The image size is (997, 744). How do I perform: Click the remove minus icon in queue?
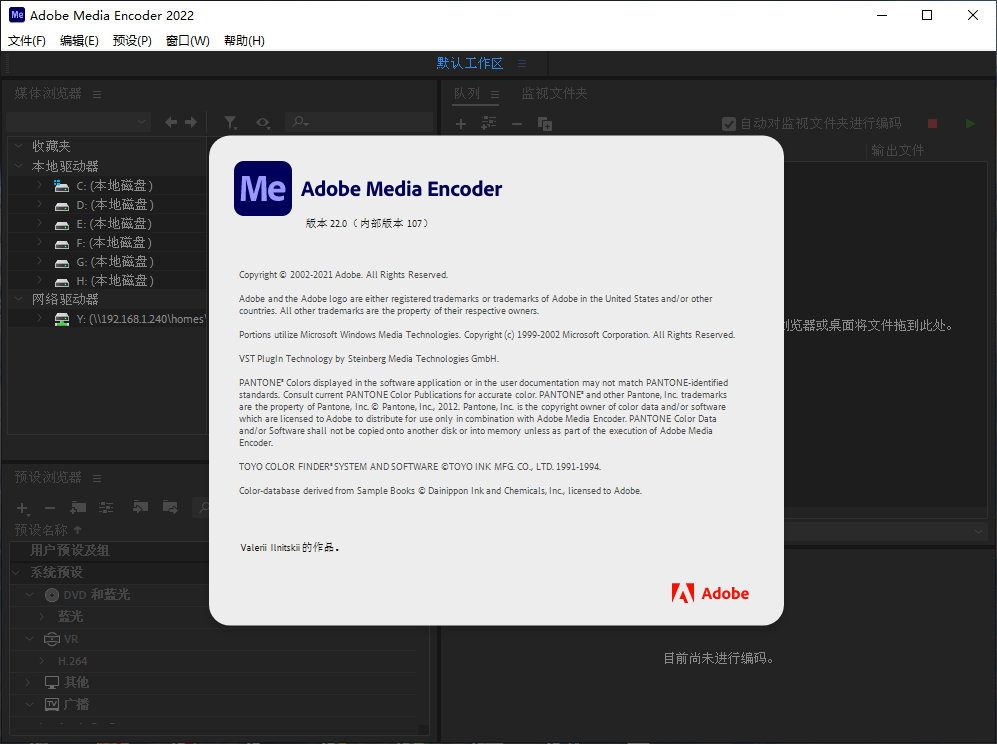(517, 124)
